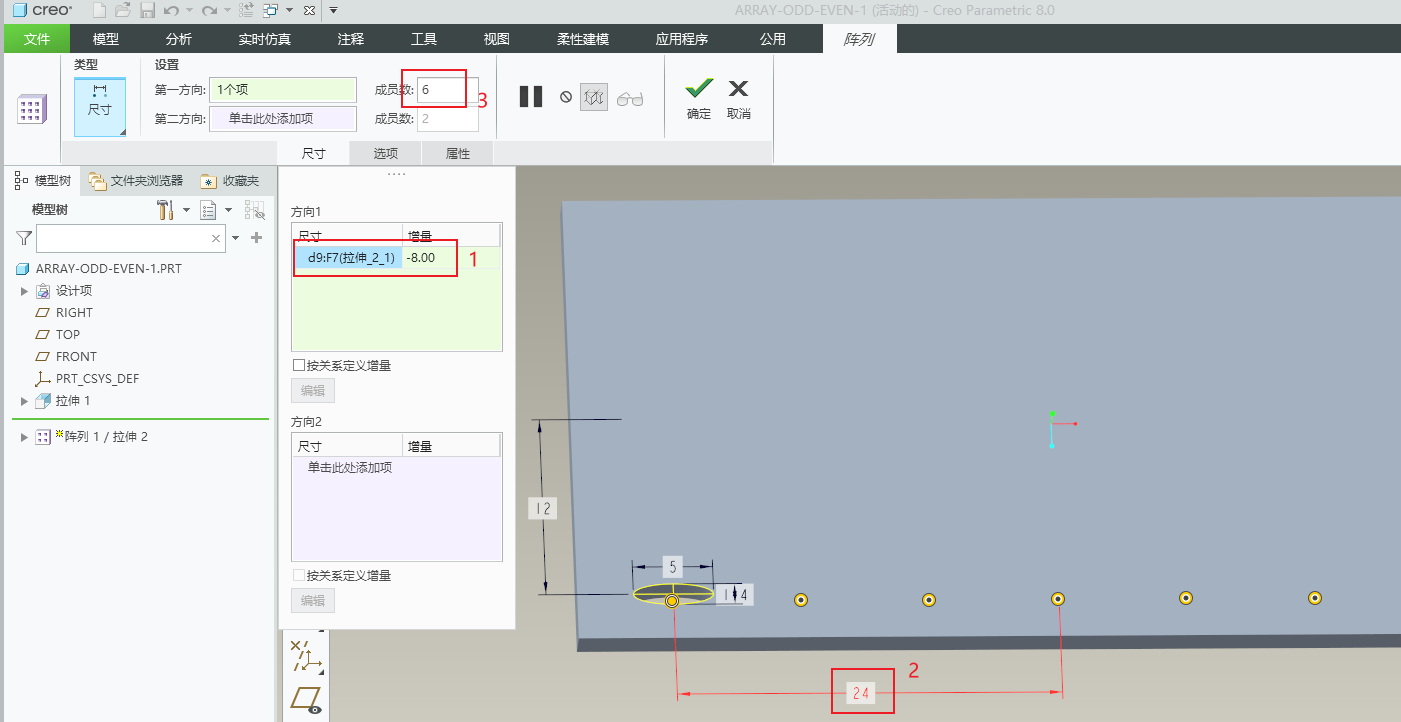This screenshot has width=1401, height=722.
Task: Switch to the 公用 ribbon tab
Action: coord(773,39)
